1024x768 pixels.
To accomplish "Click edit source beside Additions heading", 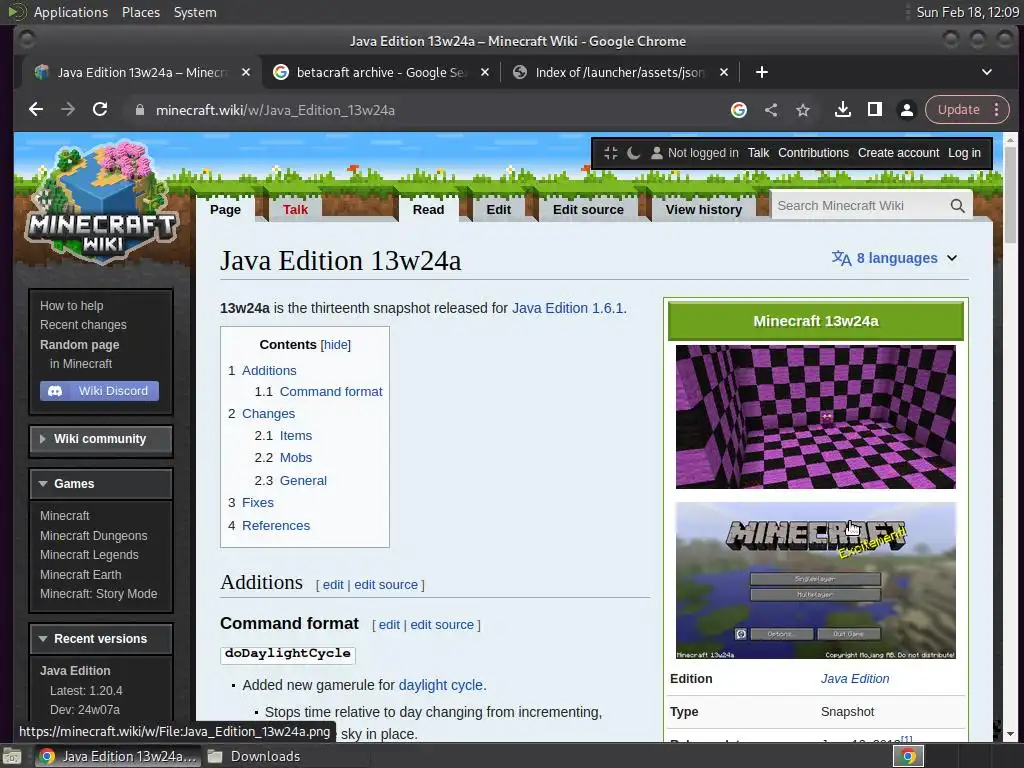I will [x=386, y=585].
